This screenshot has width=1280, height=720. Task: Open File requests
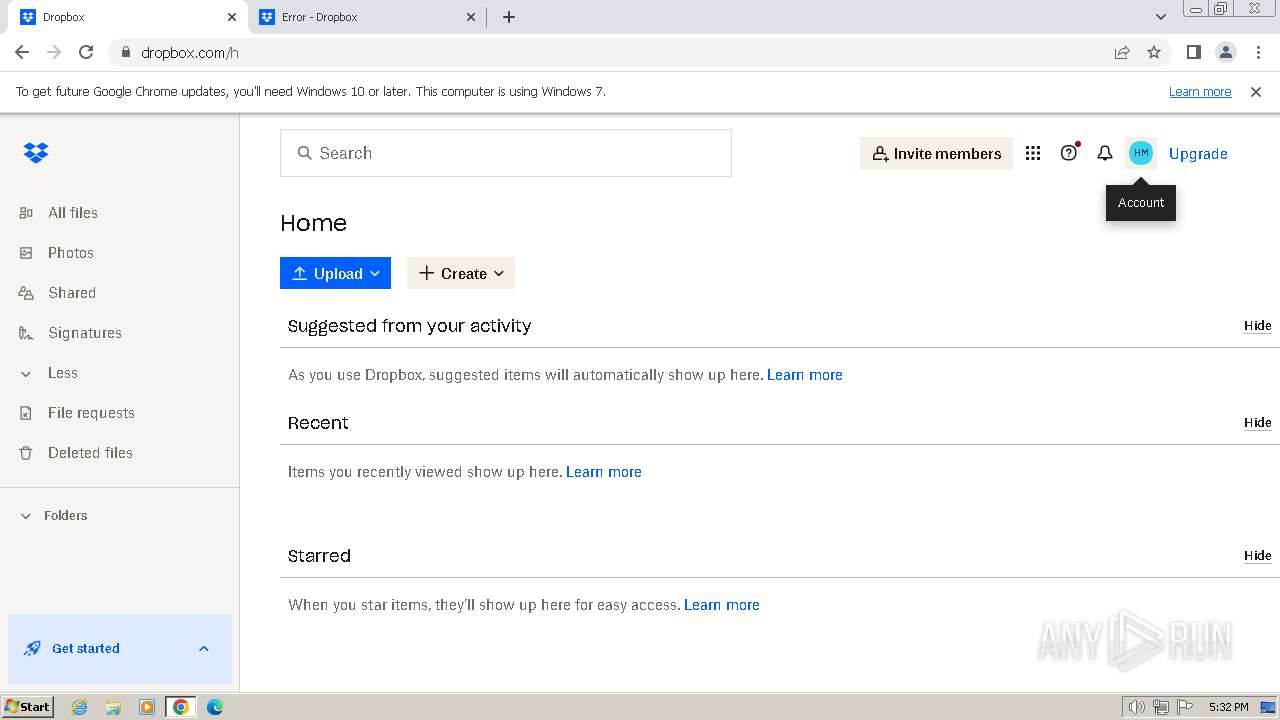coord(91,413)
